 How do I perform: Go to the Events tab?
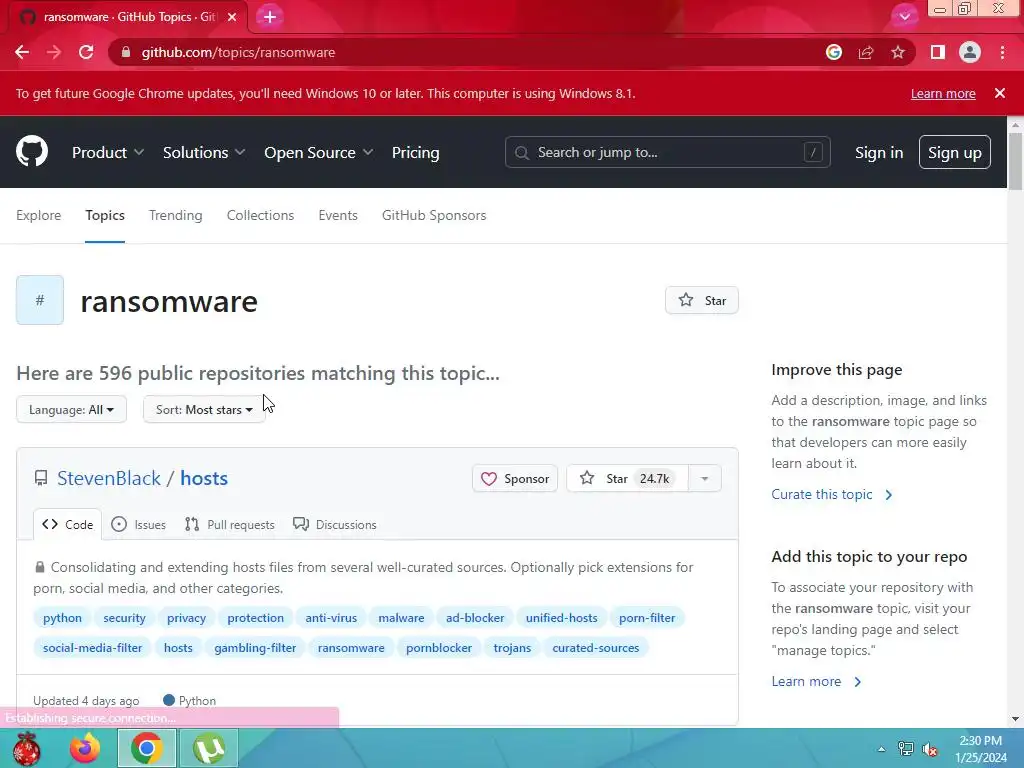click(x=338, y=215)
